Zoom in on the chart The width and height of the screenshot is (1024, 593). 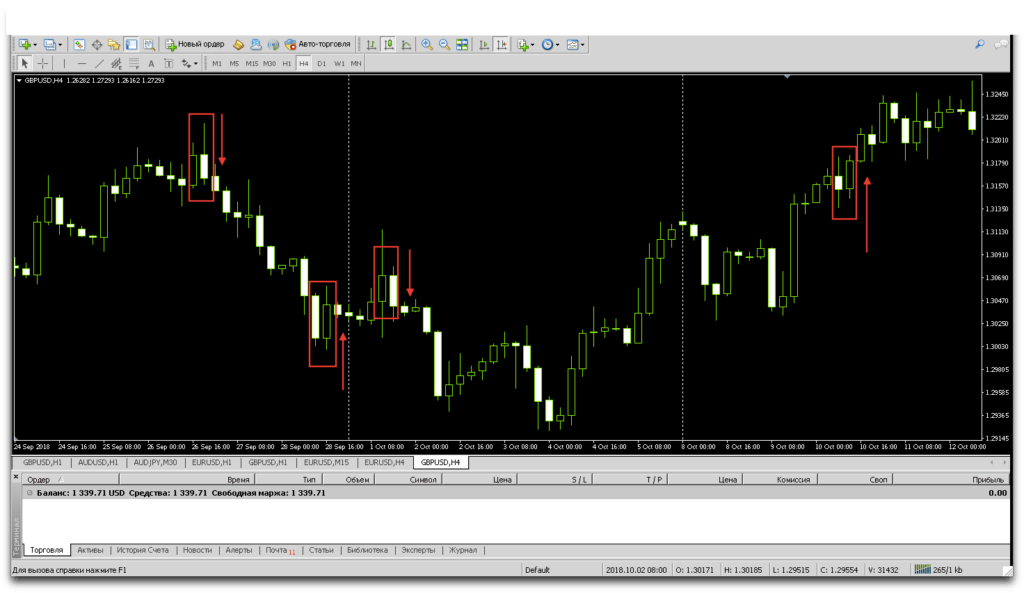[427, 45]
